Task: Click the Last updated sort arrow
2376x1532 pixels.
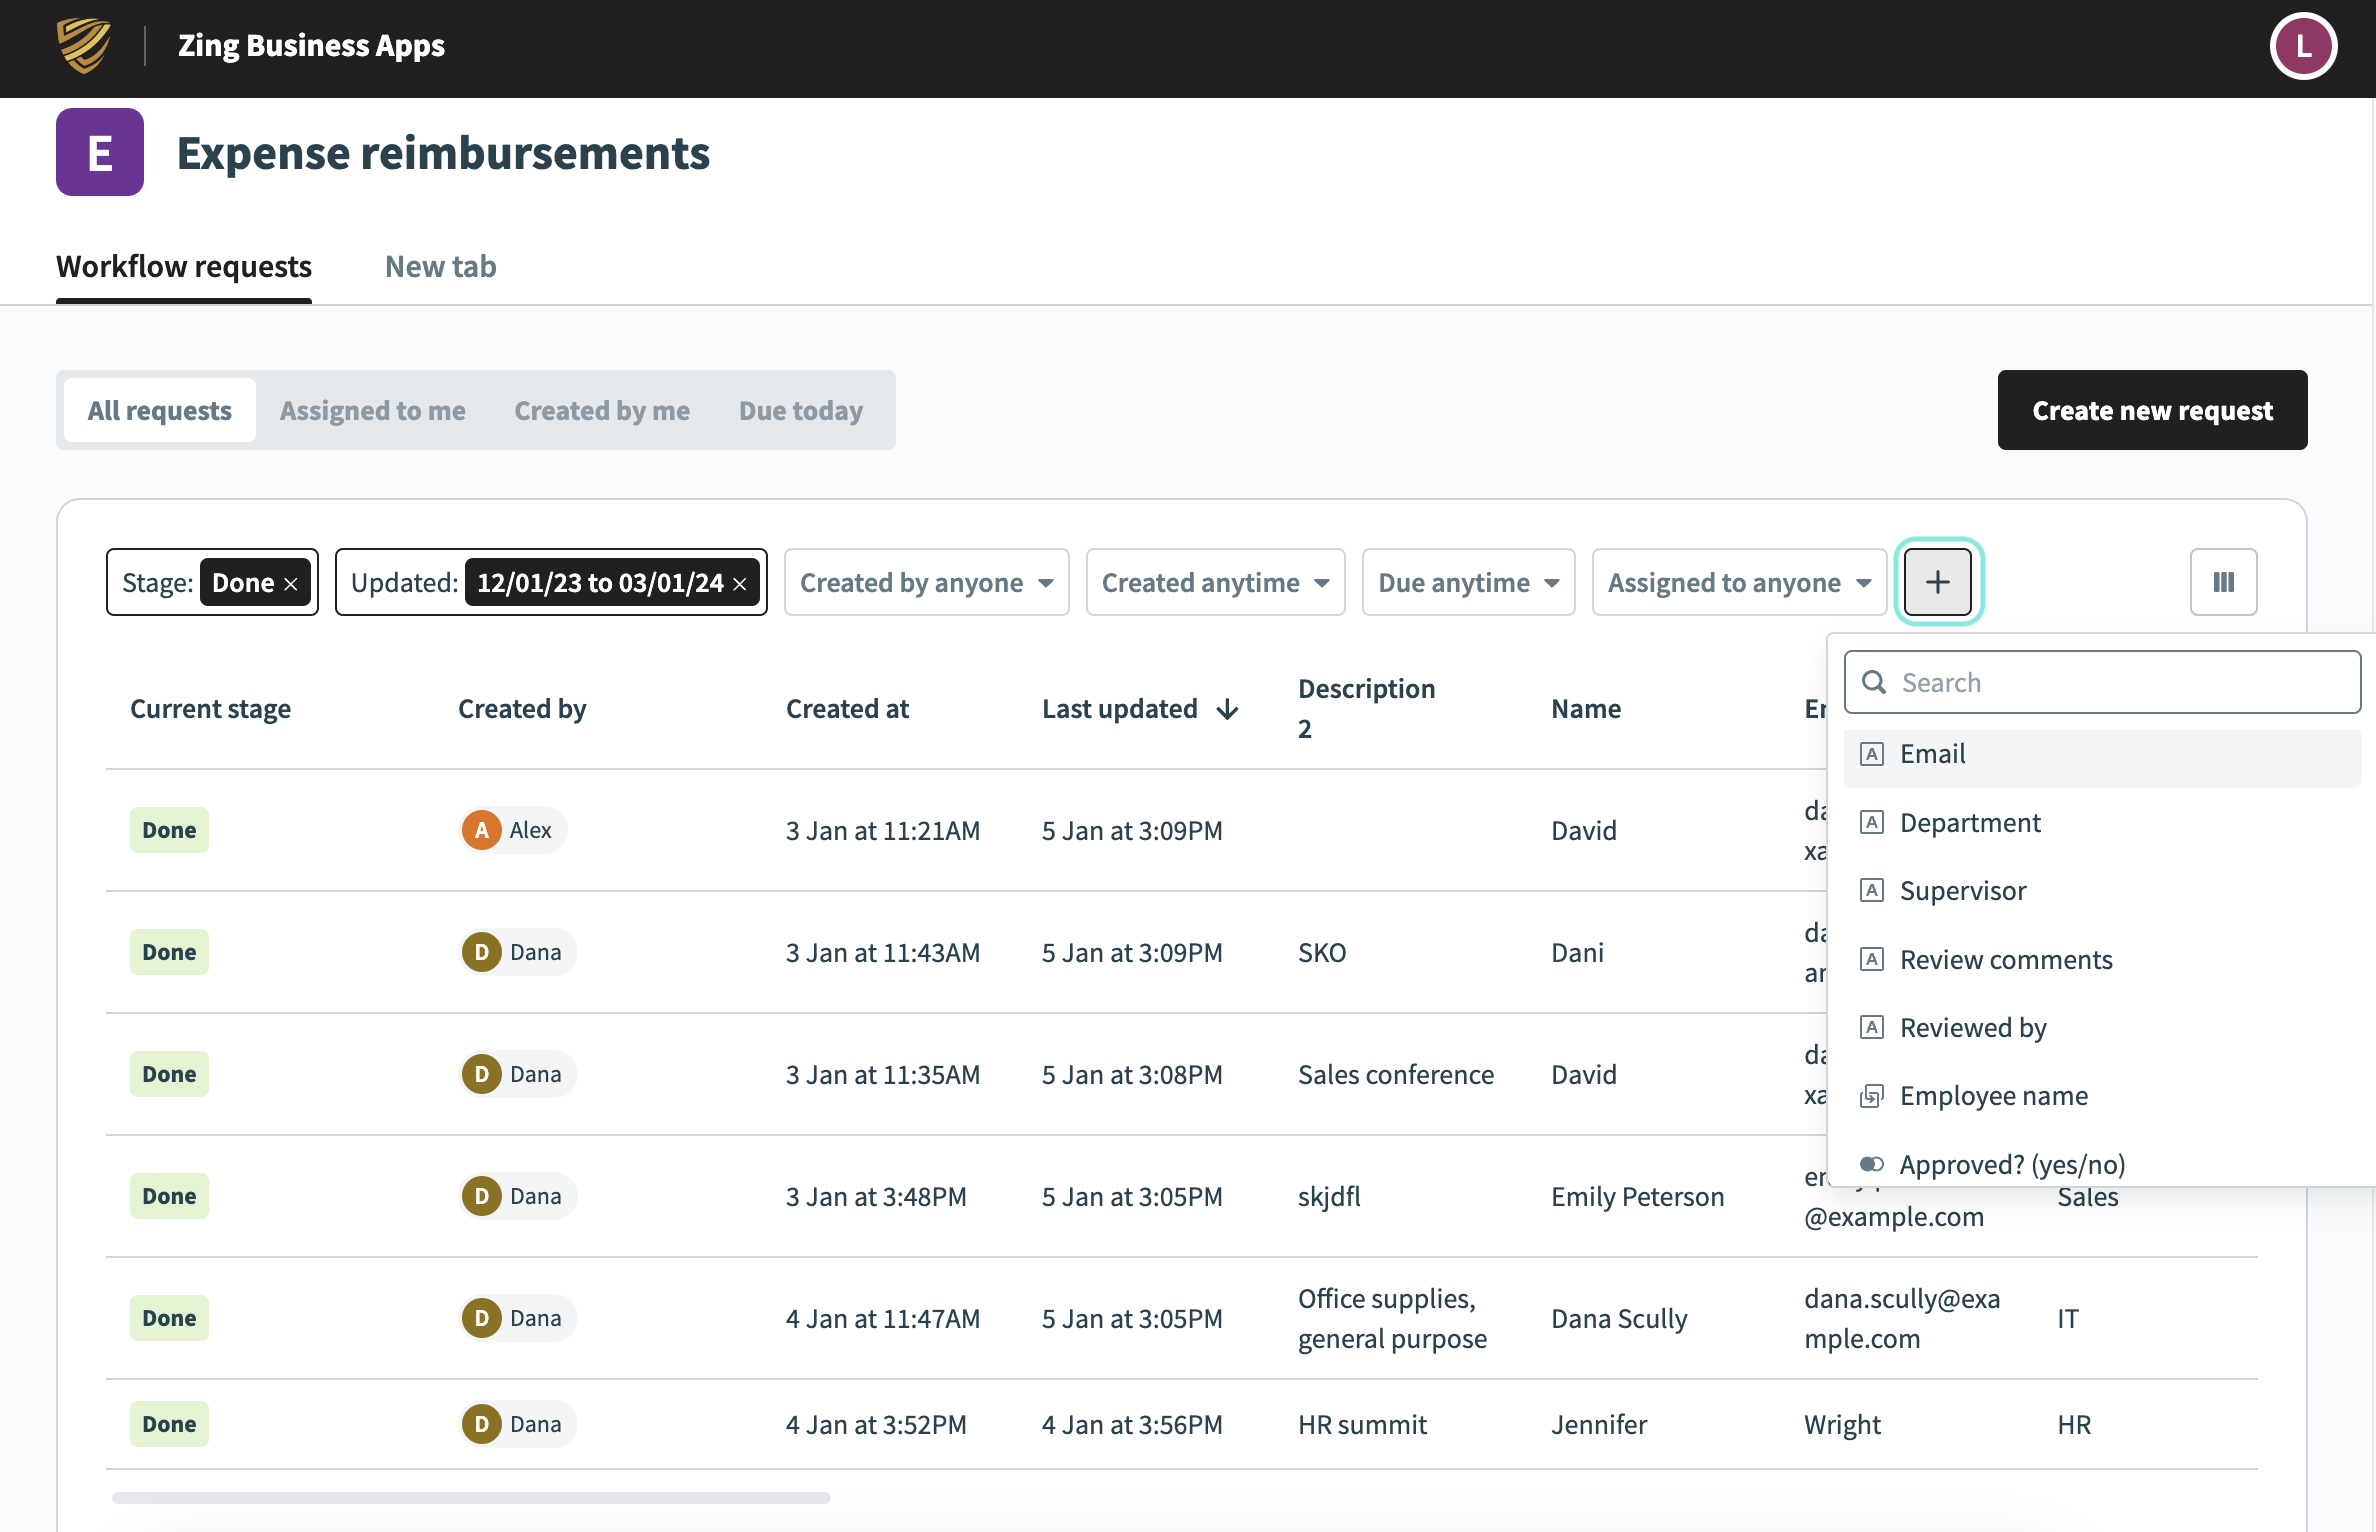Action: pyautogui.click(x=1228, y=709)
